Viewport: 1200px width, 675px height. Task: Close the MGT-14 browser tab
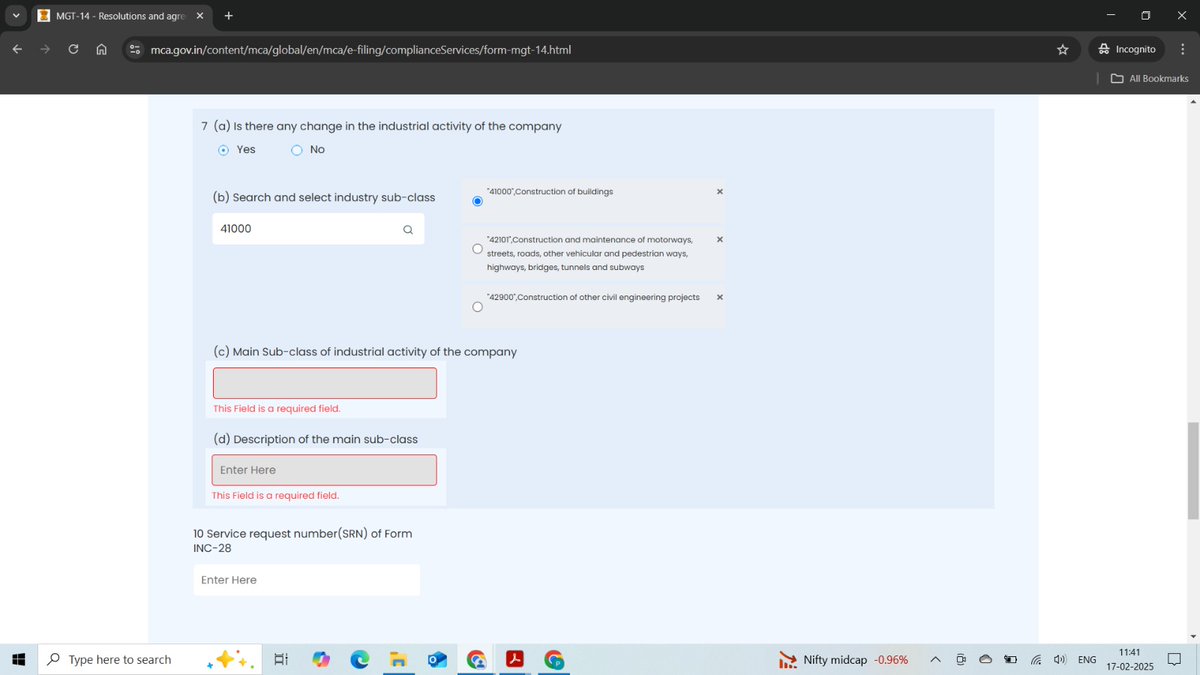199,16
